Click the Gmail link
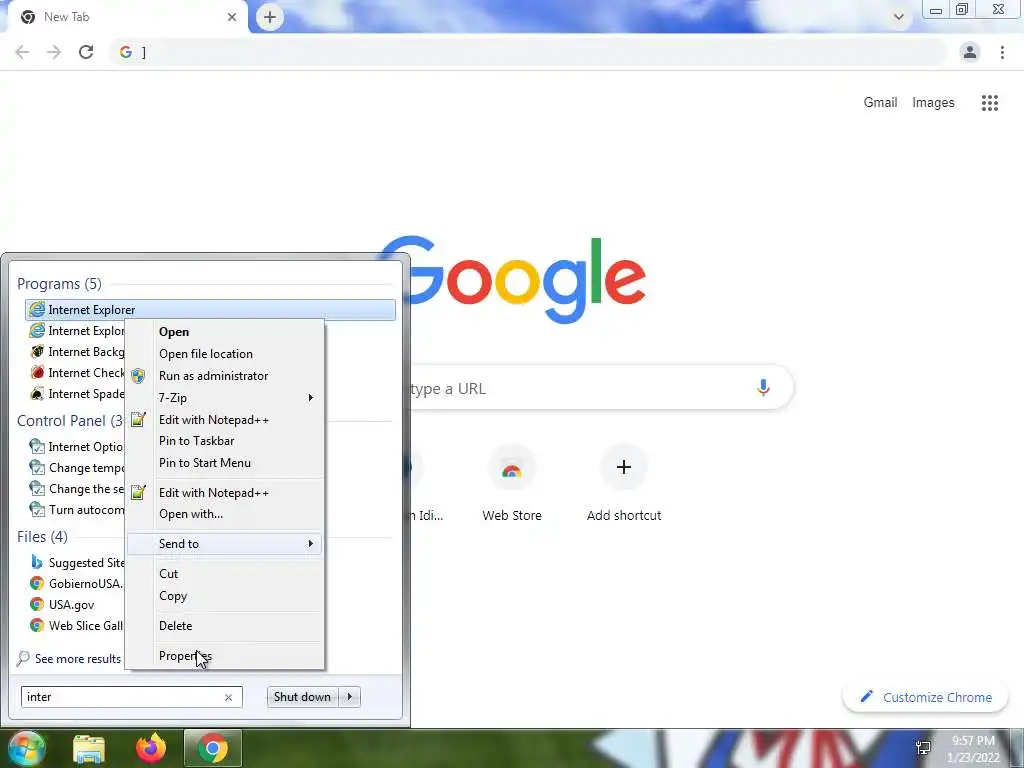1024x768 pixels. tap(880, 103)
